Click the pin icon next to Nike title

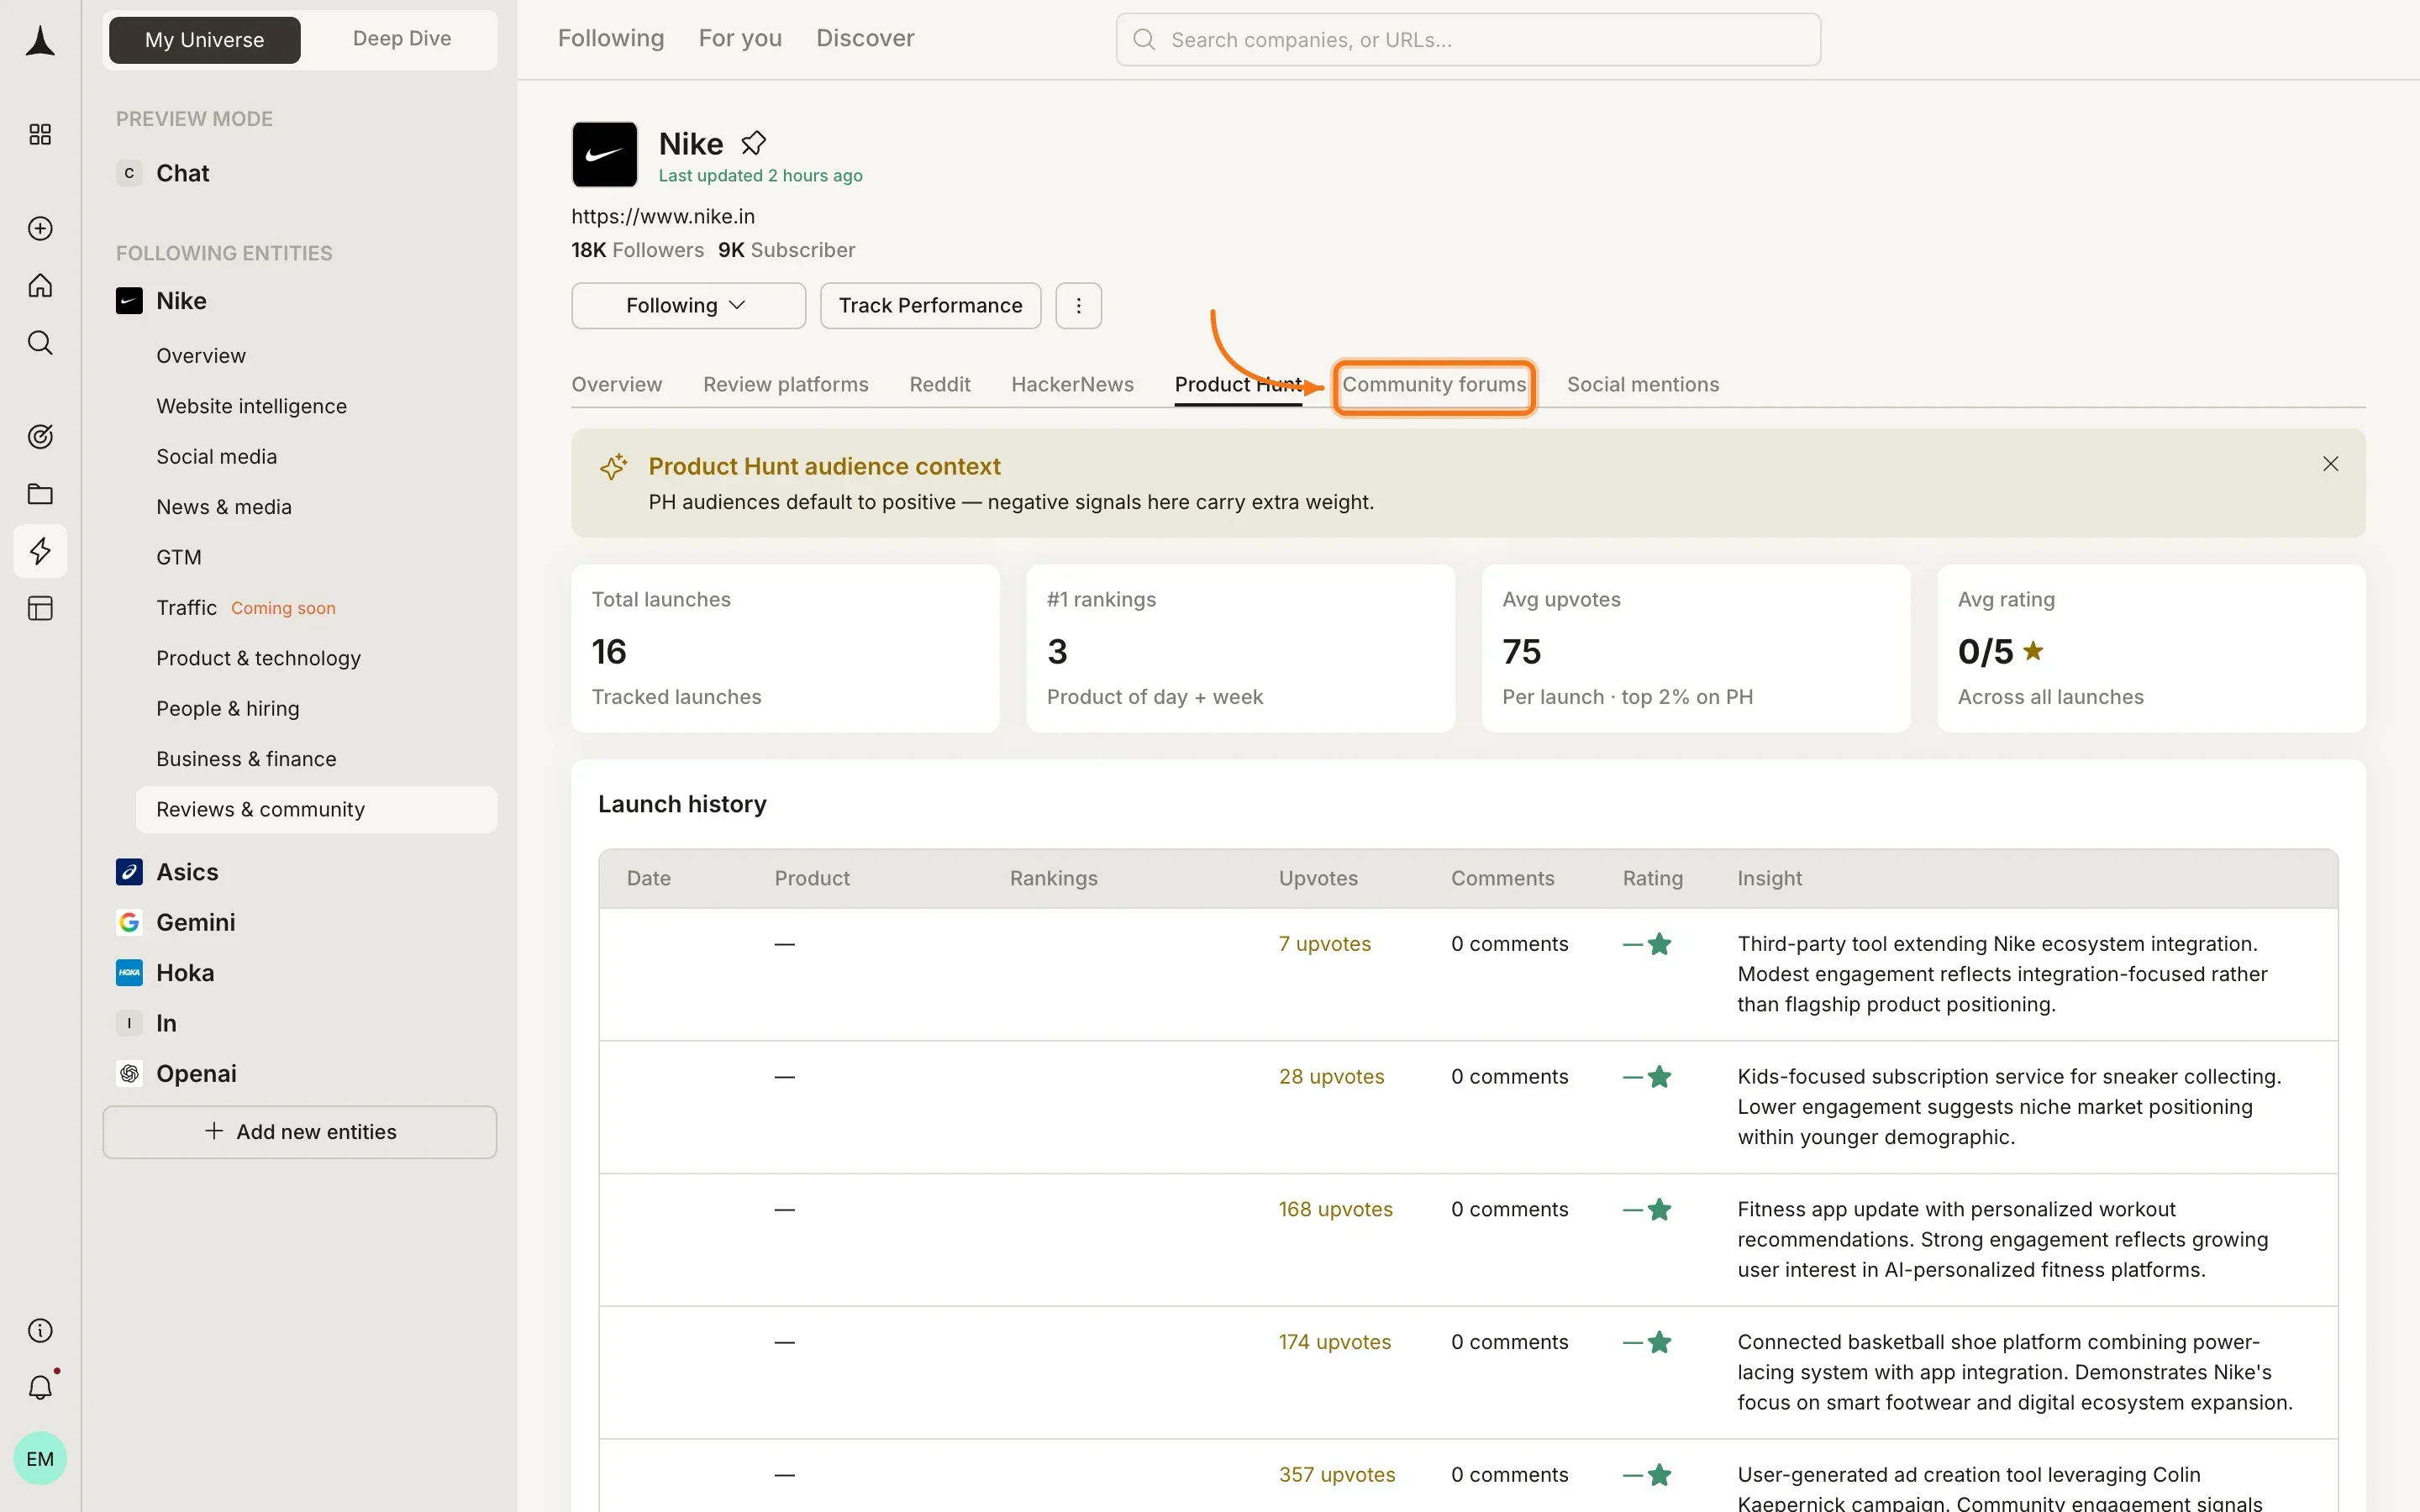pos(753,144)
